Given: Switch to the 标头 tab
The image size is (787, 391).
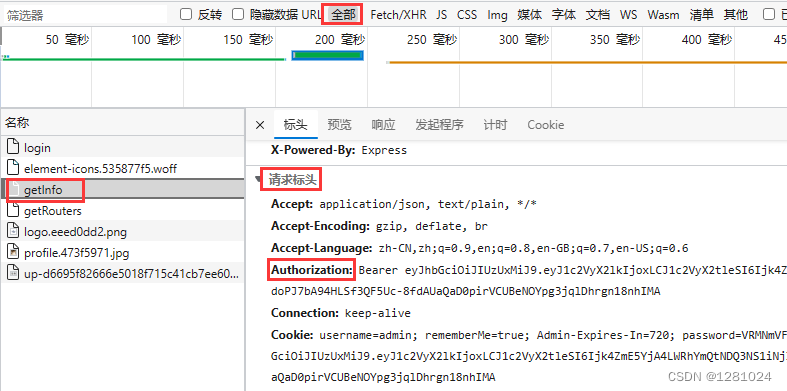Looking at the screenshot, I should pyautogui.click(x=296, y=124).
